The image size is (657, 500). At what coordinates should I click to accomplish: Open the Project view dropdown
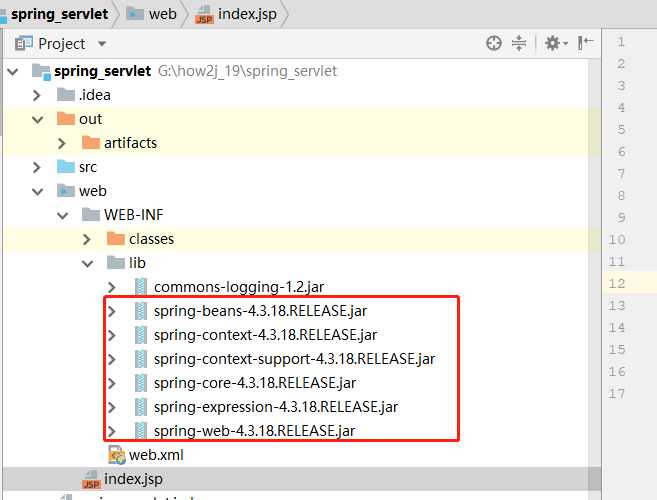coord(102,44)
